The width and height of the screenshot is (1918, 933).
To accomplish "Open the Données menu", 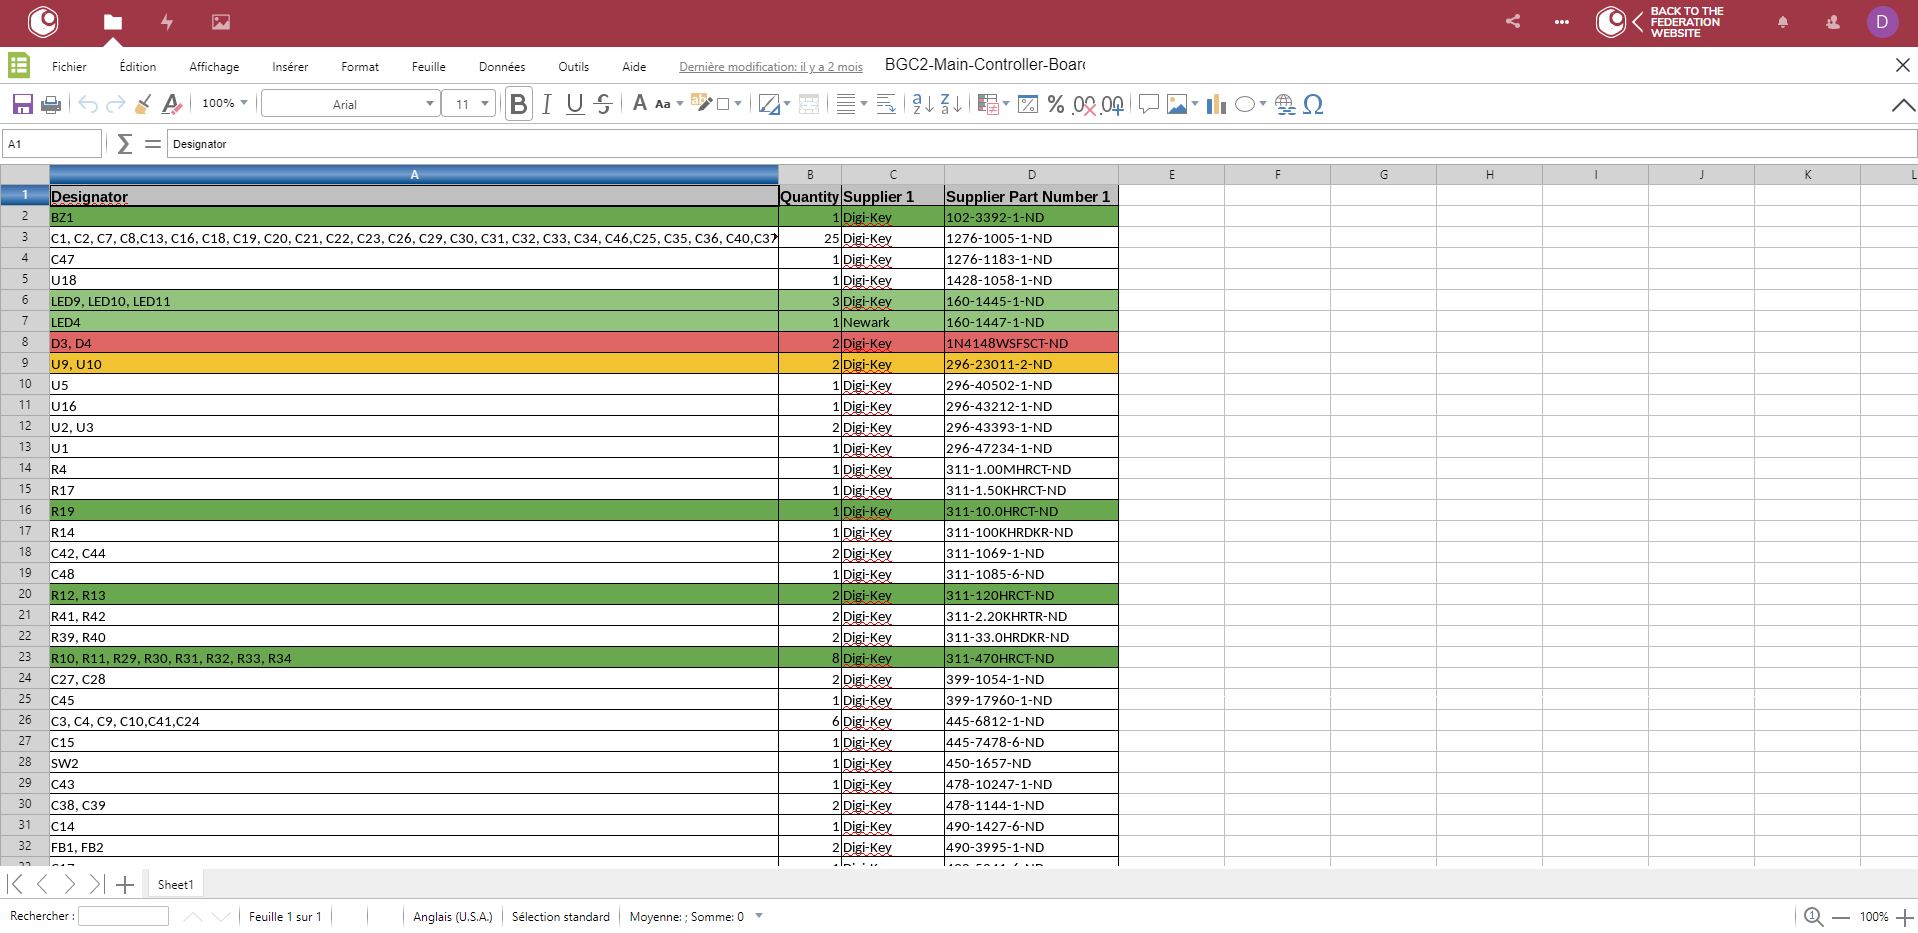I will (x=501, y=67).
